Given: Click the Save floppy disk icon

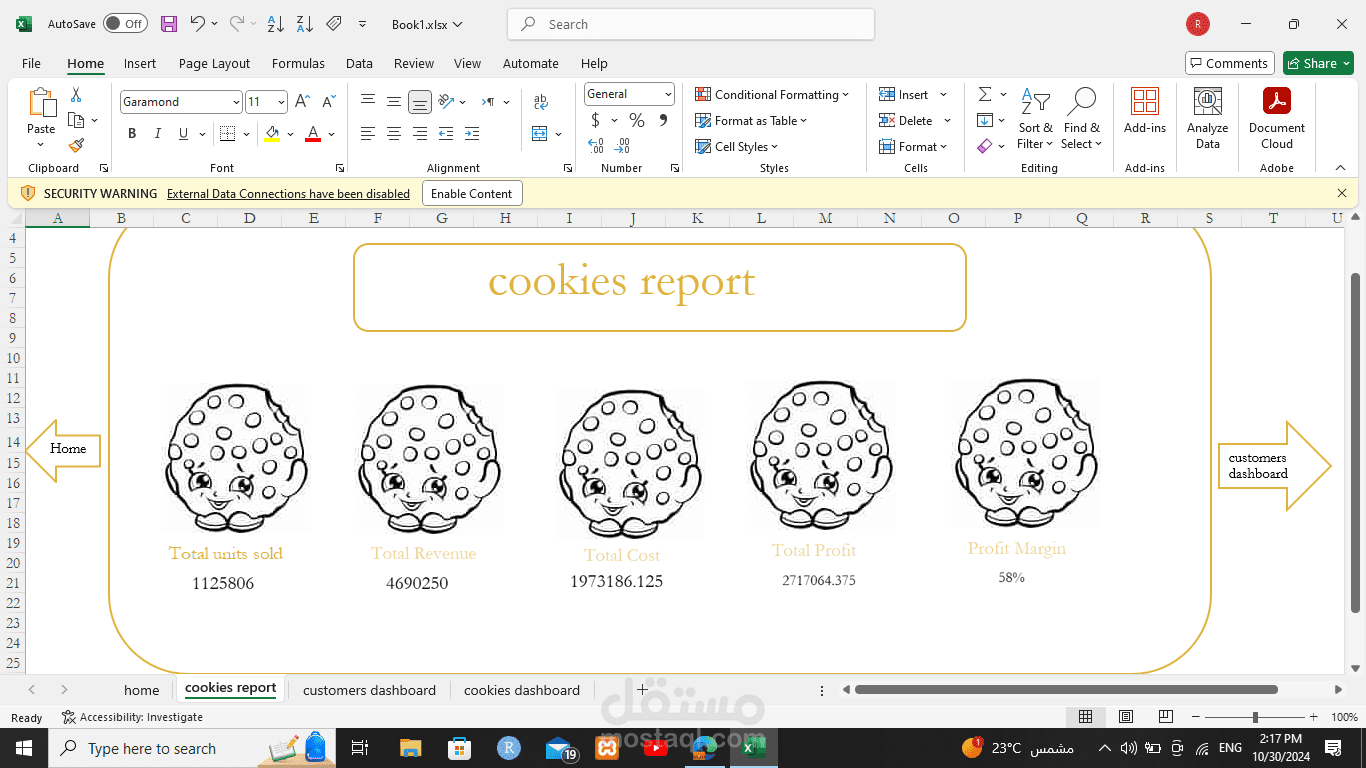Looking at the screenshot, I should click(x=169, y=24).
